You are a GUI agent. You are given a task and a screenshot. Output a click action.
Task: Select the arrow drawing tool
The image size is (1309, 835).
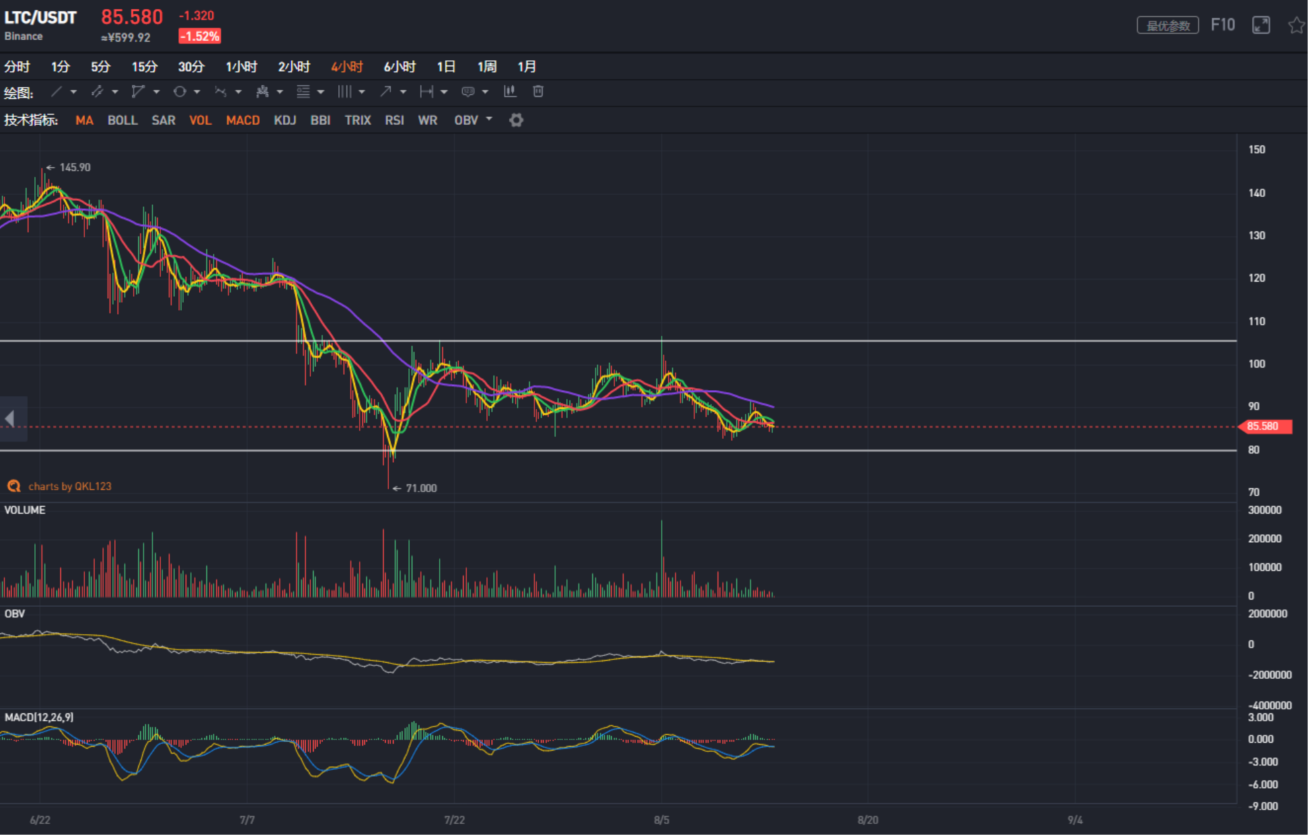[385, 92]
